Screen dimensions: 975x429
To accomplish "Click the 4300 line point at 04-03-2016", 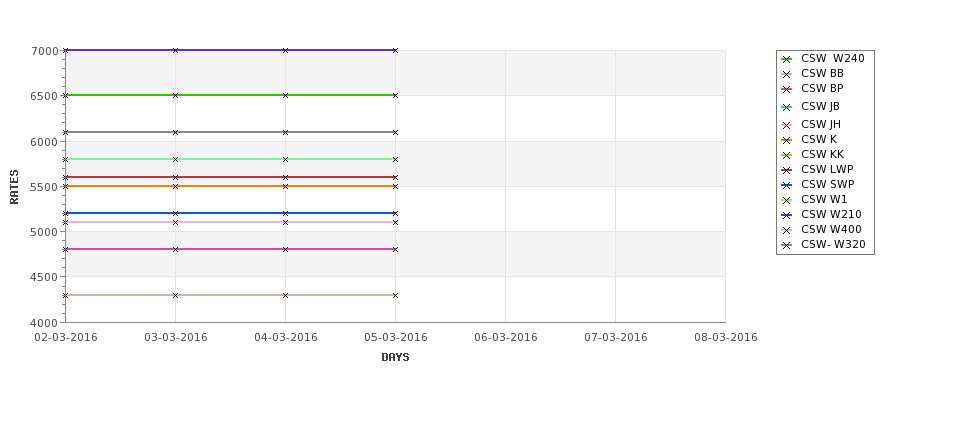I will coord(285,295).
